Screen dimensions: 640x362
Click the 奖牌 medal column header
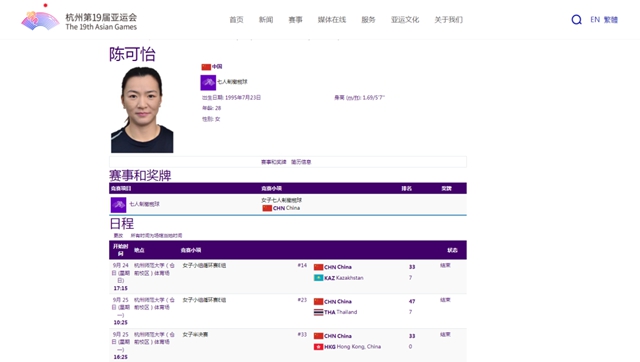[447, 189]
